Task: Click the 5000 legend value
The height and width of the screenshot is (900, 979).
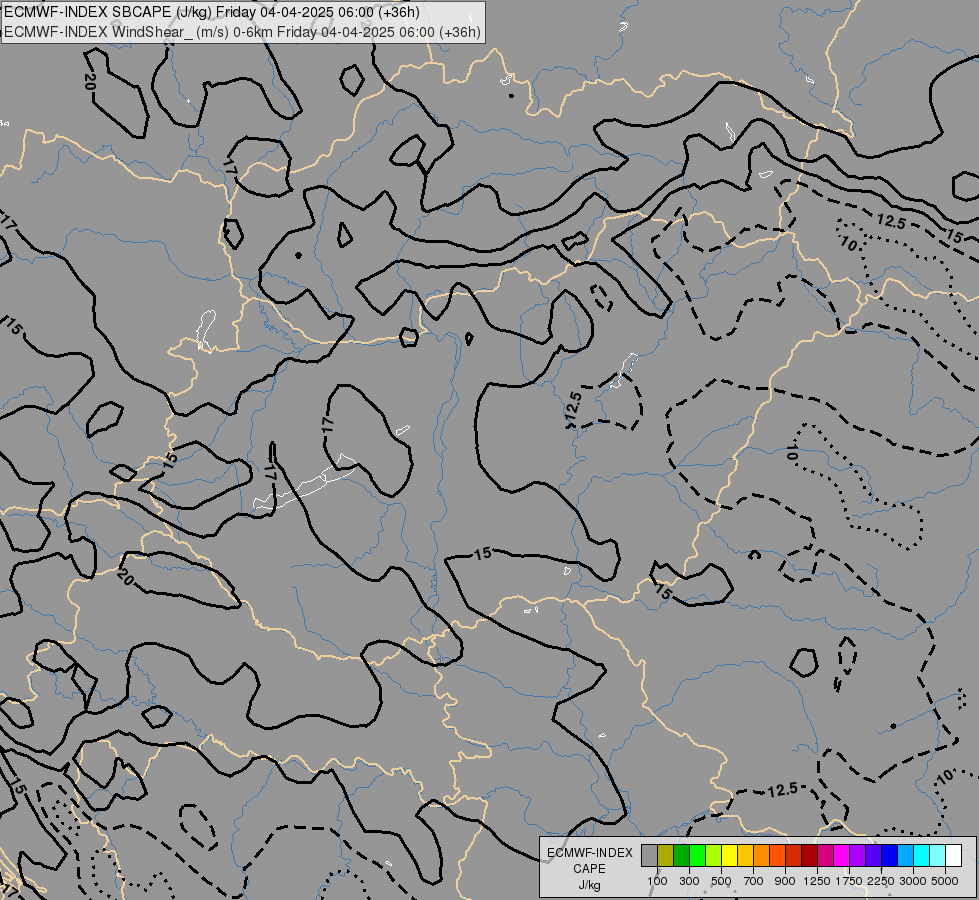Action: tap(945, 881)
